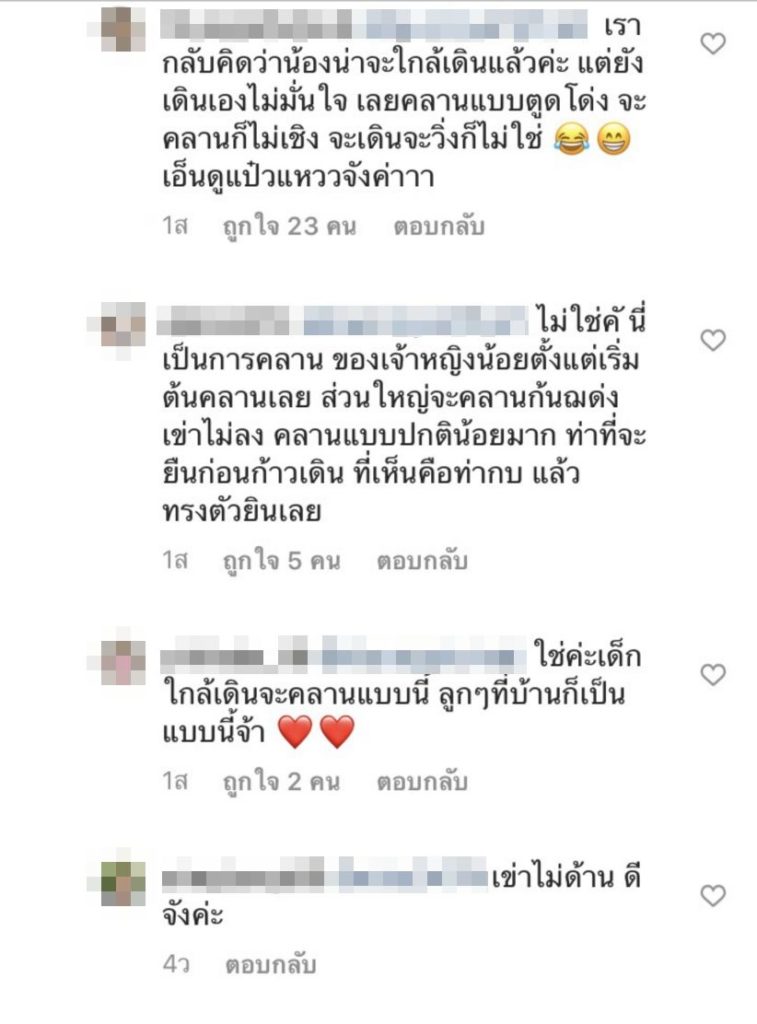
Task: Tap ตอบกลับ under the 4ว comment
Action: [x=270, y=965]
